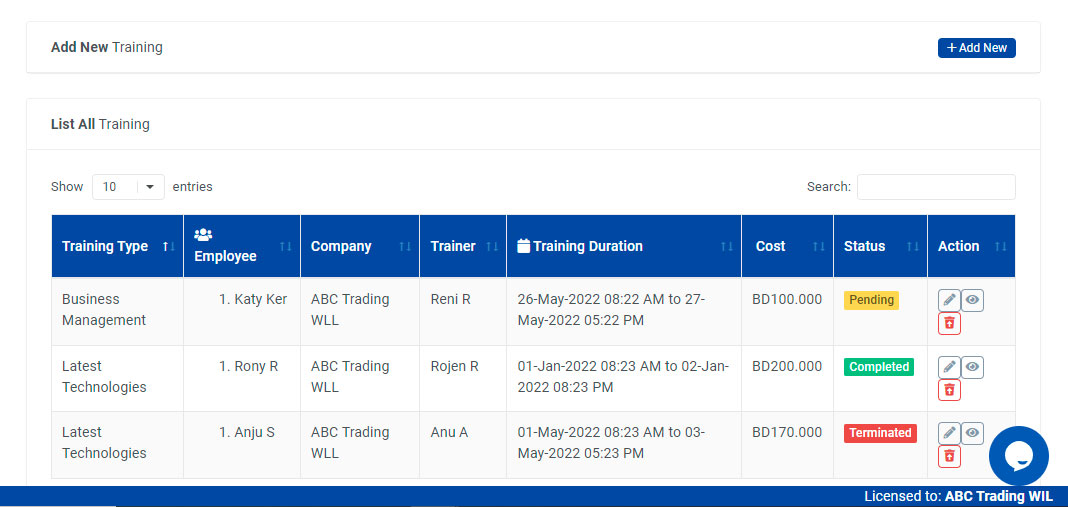Open the entries per page dropdown
This screenshot has height=507, width=1068.
[128, 187]
